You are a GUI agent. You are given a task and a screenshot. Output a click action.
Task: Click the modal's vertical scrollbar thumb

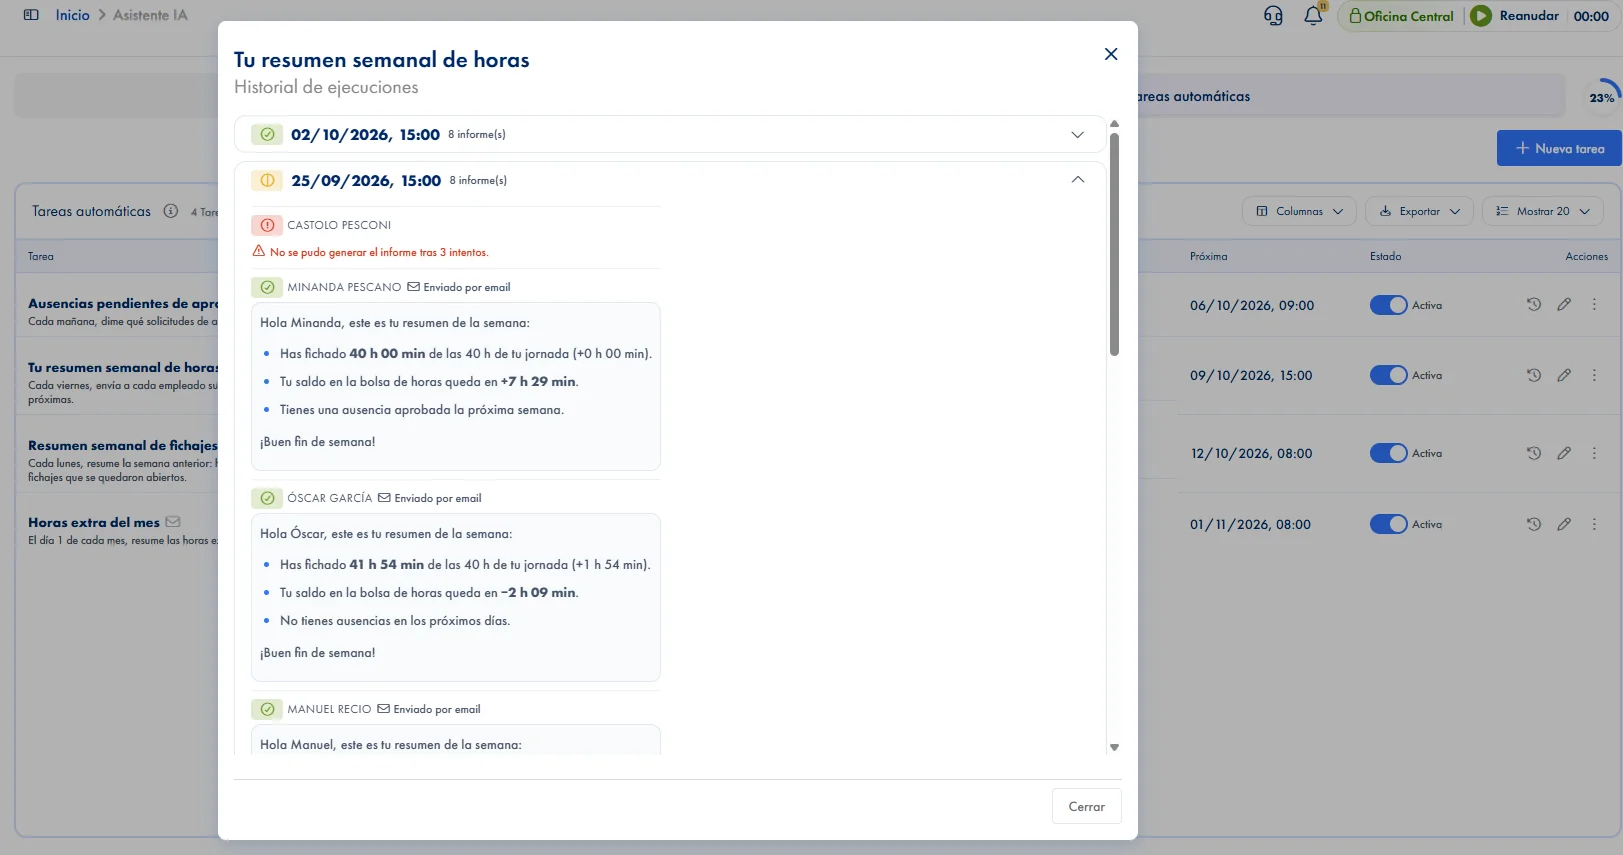(x=1114, y=244)
